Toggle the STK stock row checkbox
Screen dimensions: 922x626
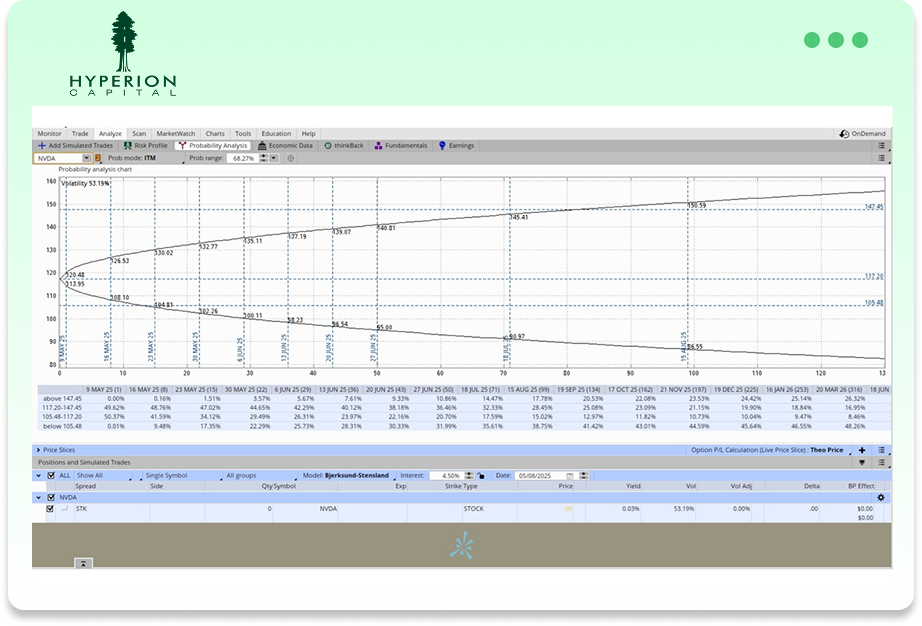[x=51, y=509]
